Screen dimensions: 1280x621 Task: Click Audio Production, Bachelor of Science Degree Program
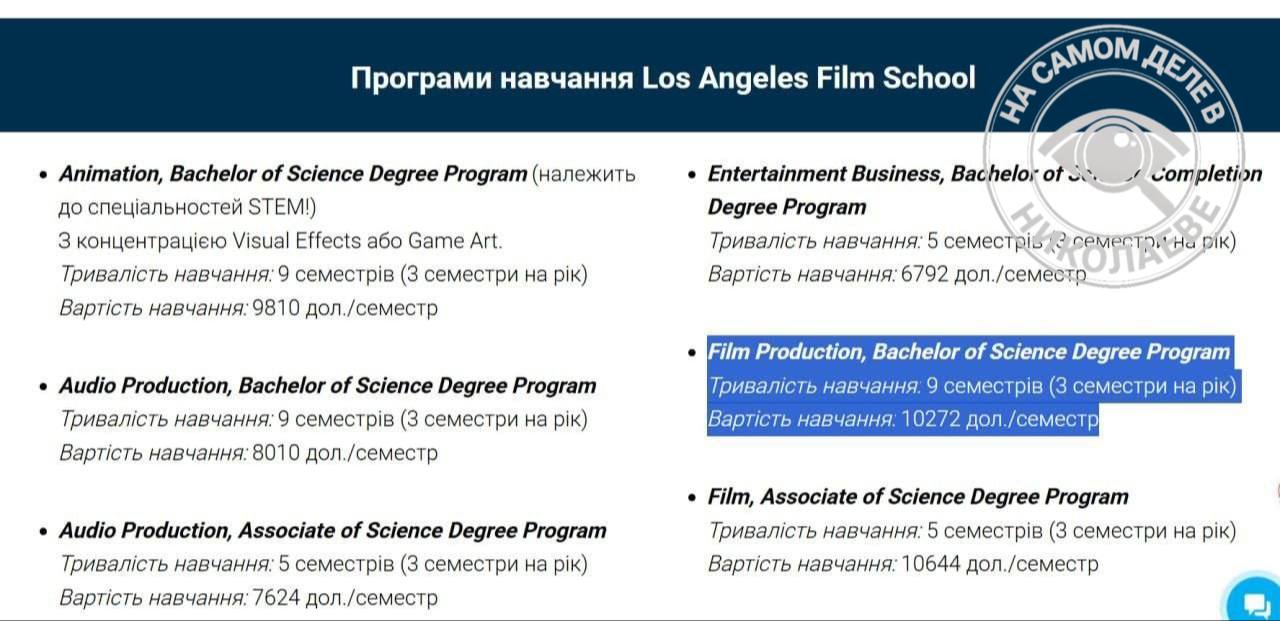327,386
